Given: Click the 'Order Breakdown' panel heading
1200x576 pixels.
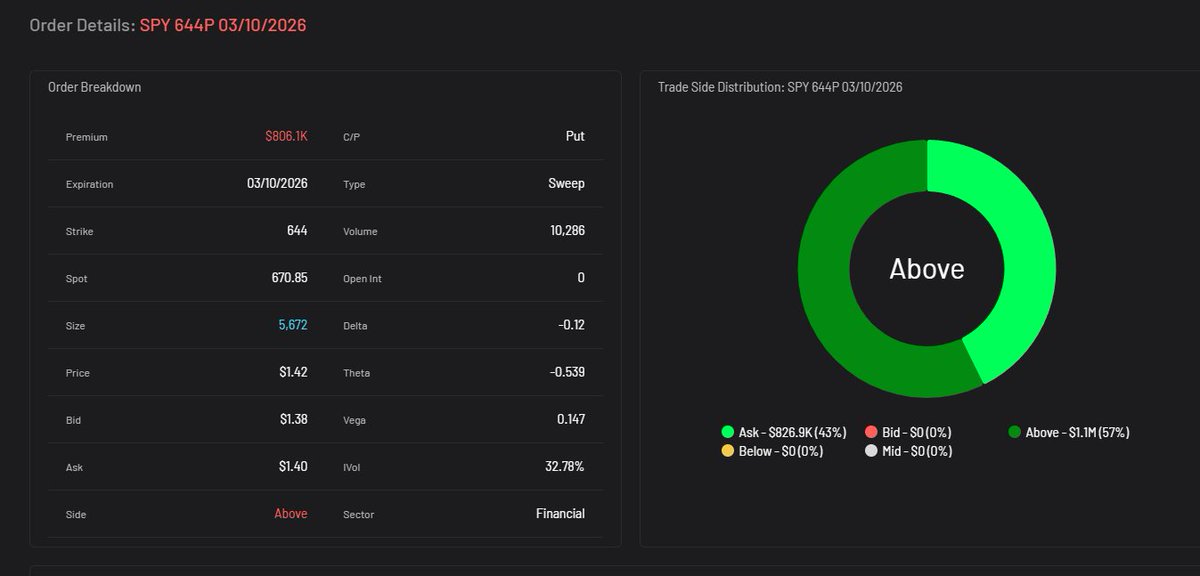Looking at the screenshot, I should coord(95,87).
